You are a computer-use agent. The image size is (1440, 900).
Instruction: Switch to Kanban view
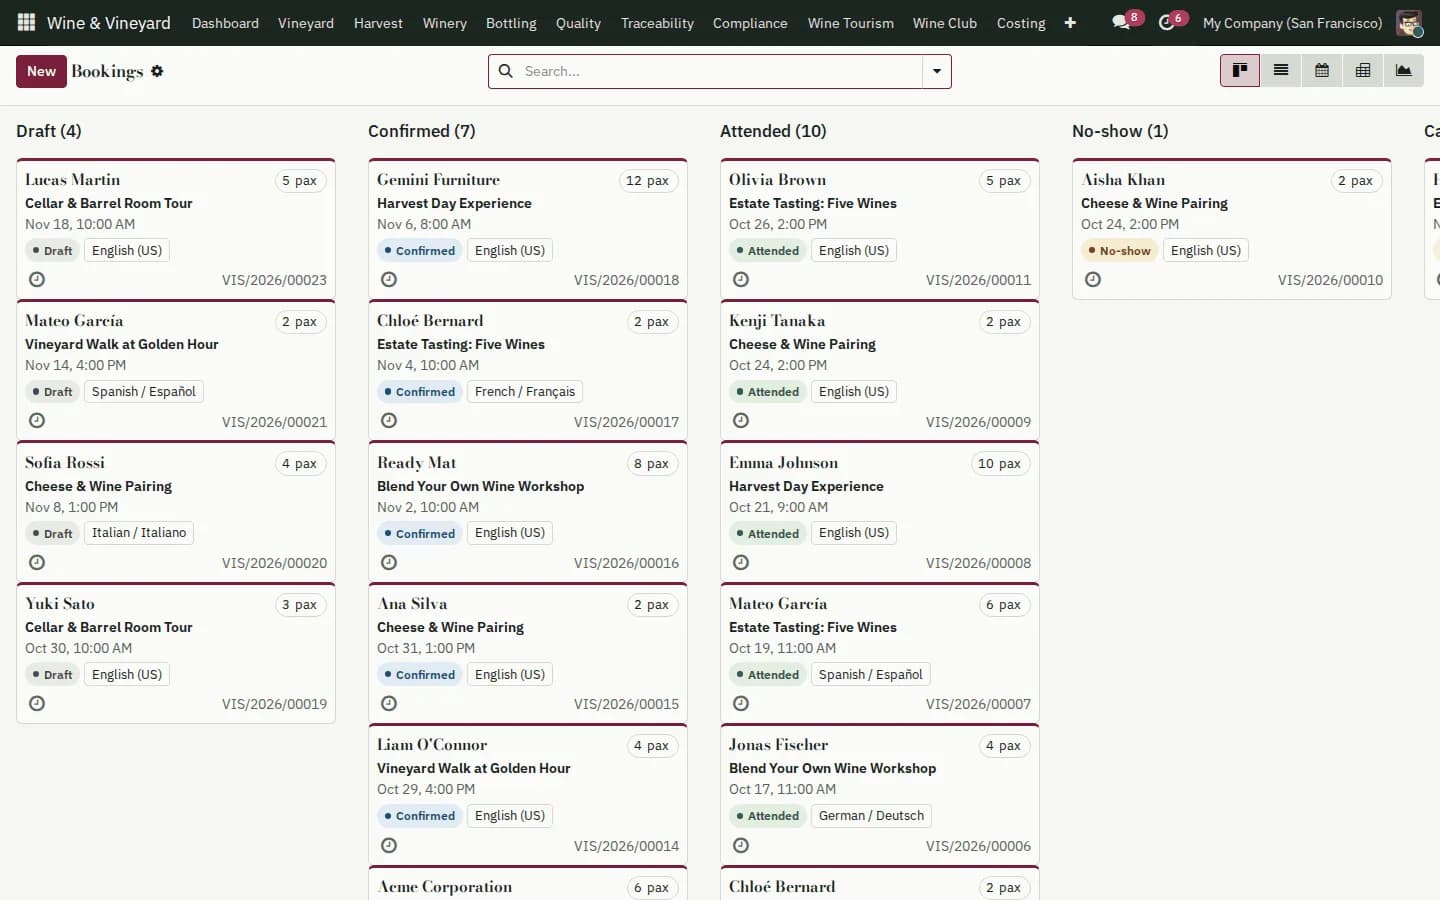(x=1240, y=71)
